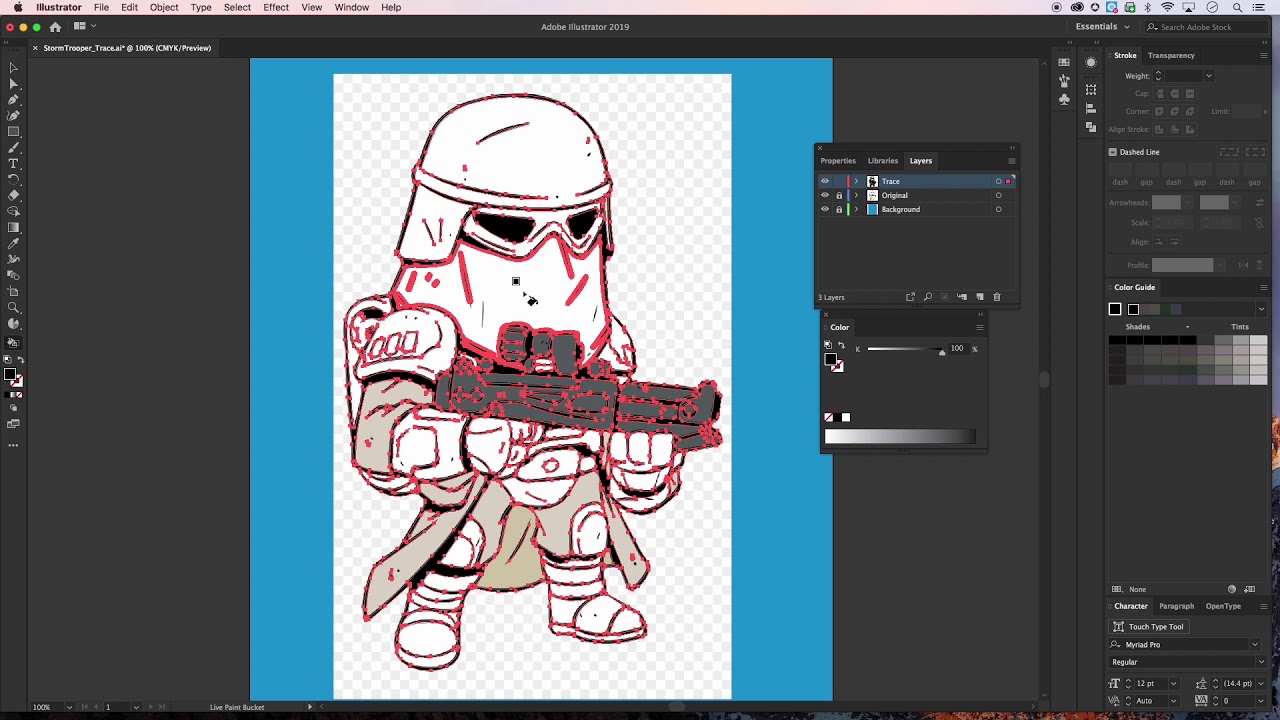Select the Eraser tool

13,195
